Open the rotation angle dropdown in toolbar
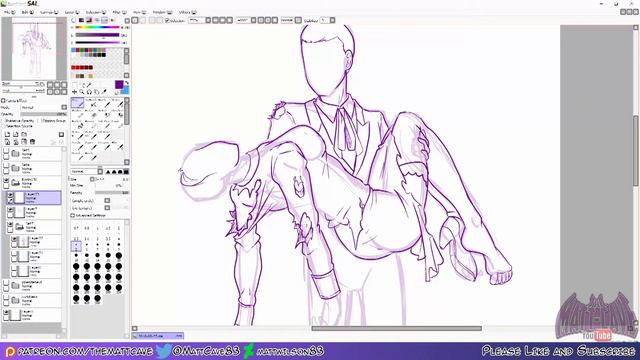 [x=253, y=20]
